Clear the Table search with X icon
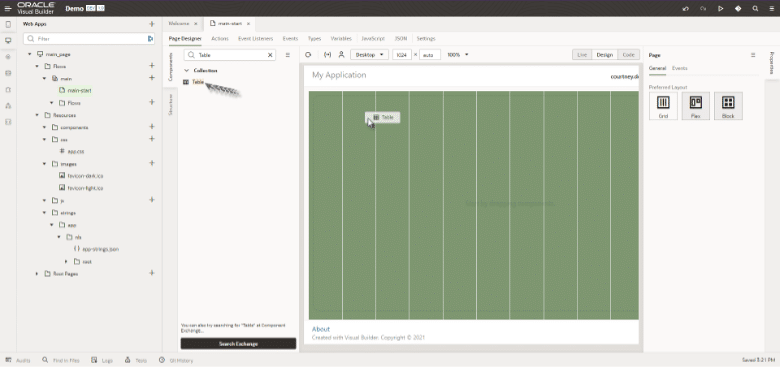 point(270,55)
